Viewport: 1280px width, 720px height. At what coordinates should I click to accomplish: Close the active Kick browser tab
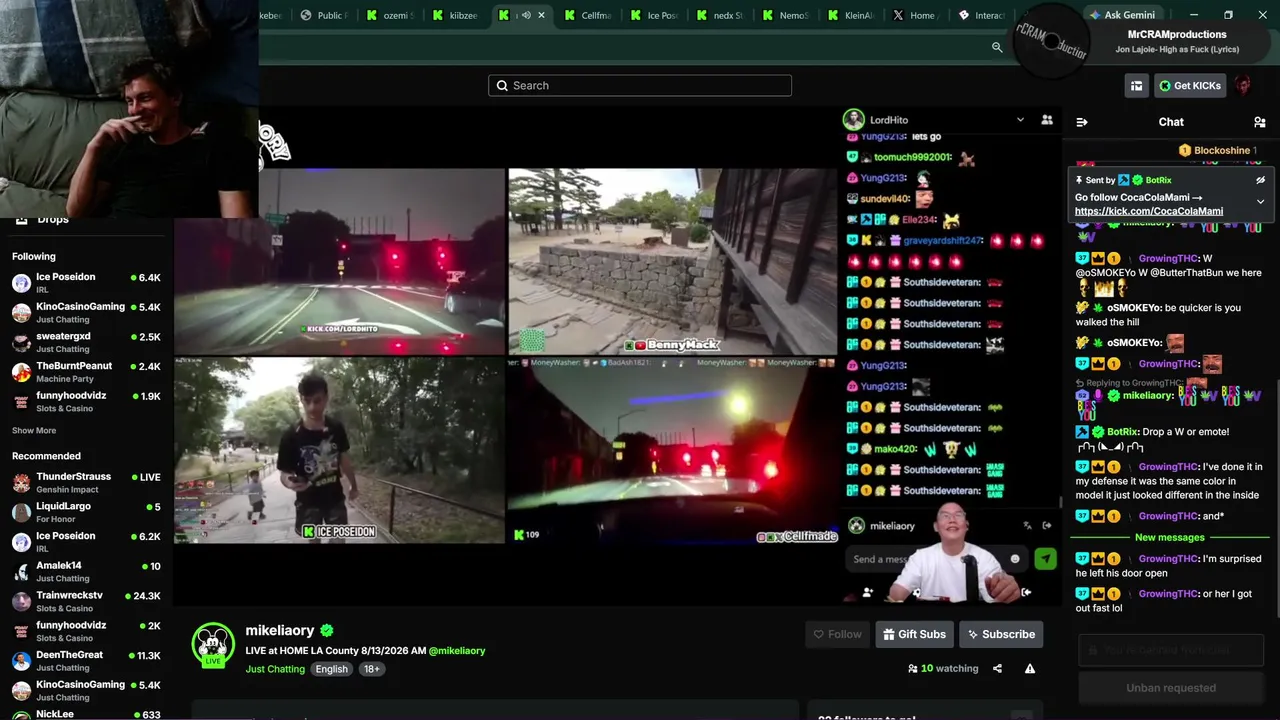click(x=542, y=15)
